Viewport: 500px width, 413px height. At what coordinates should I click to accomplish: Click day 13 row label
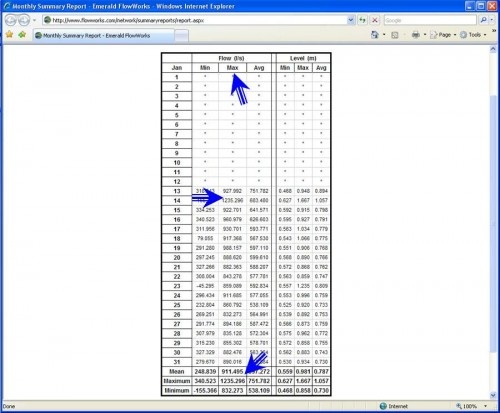pos(177,191)
